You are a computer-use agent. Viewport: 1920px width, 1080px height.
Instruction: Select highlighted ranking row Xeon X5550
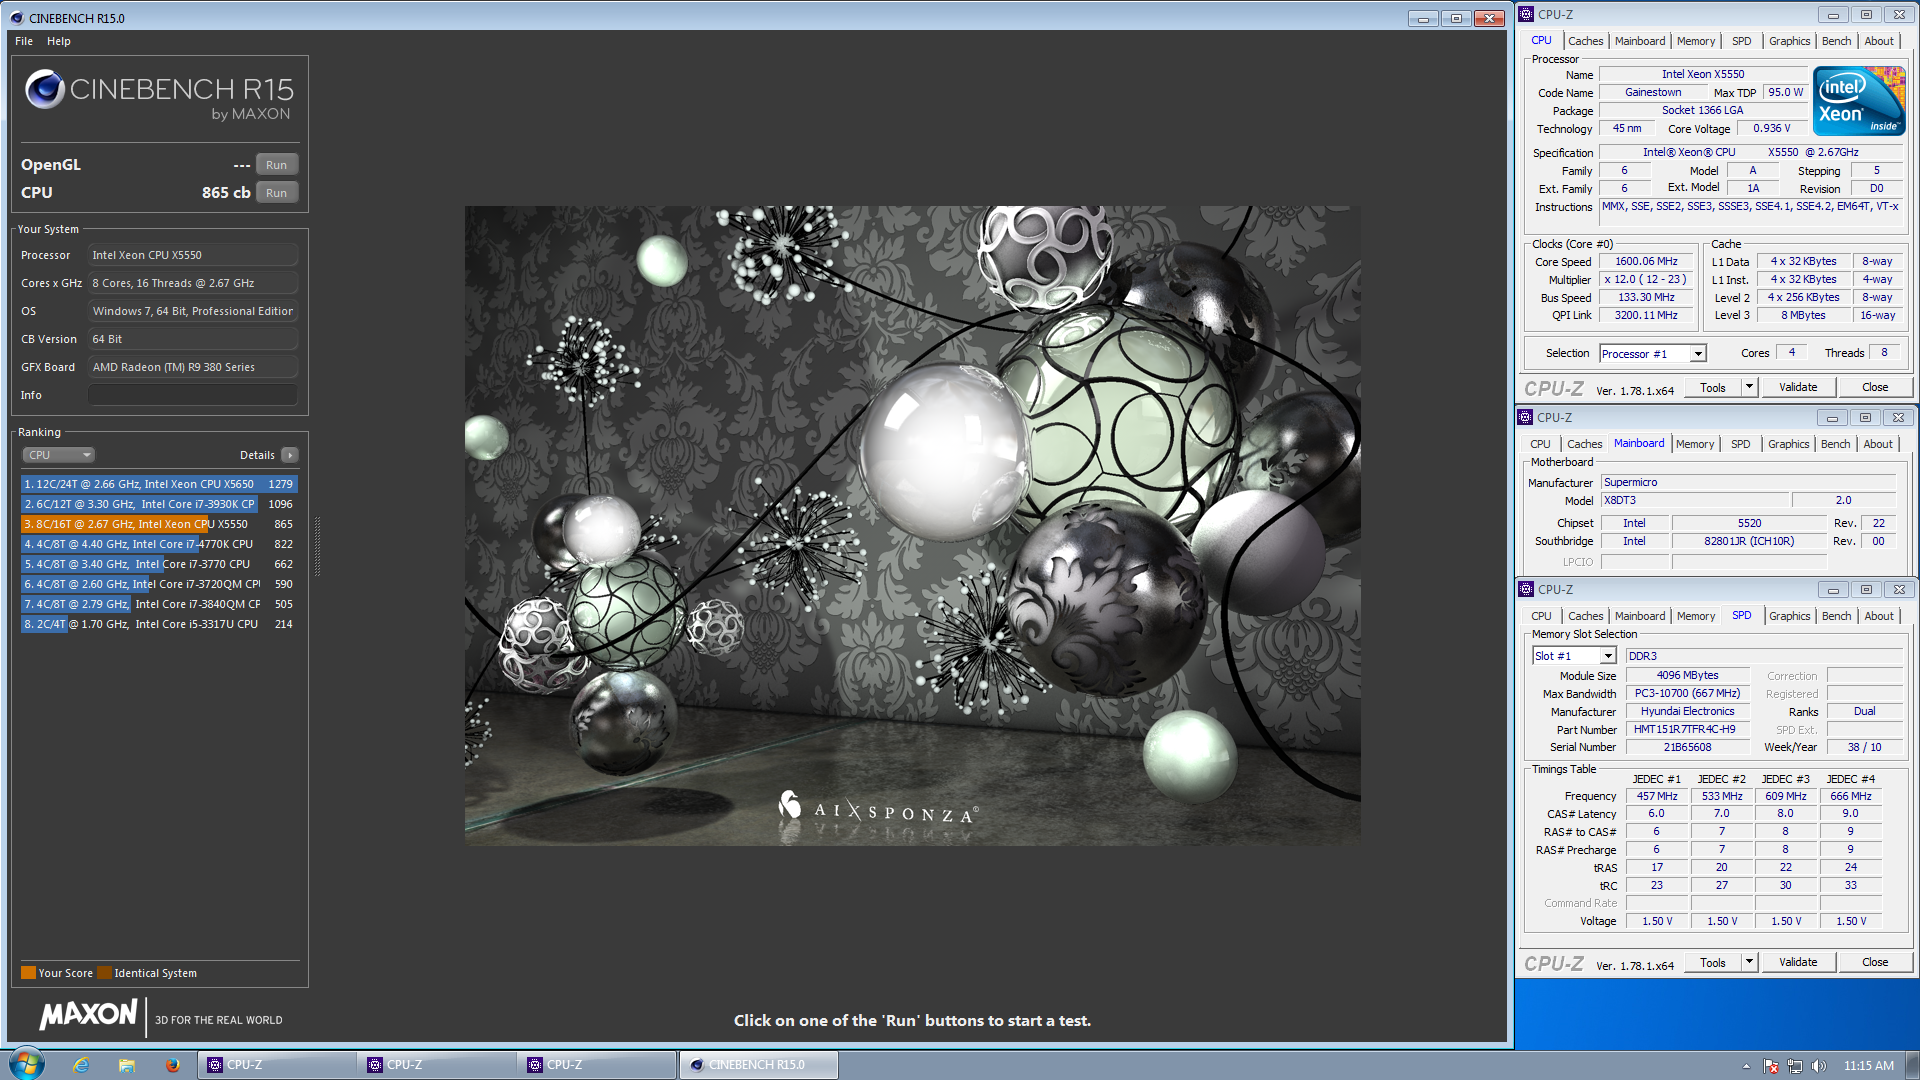click(x=159, y=524)
